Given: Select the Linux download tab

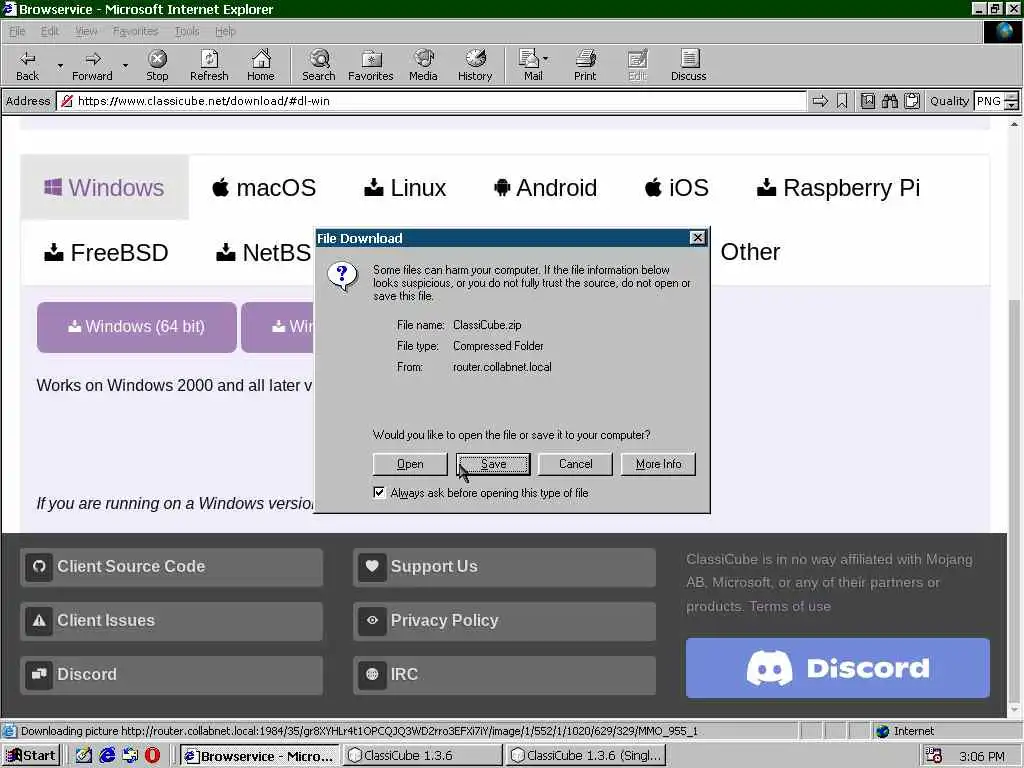Looking at the screenshot, I should pyautogui.click(x=405, y=187).
